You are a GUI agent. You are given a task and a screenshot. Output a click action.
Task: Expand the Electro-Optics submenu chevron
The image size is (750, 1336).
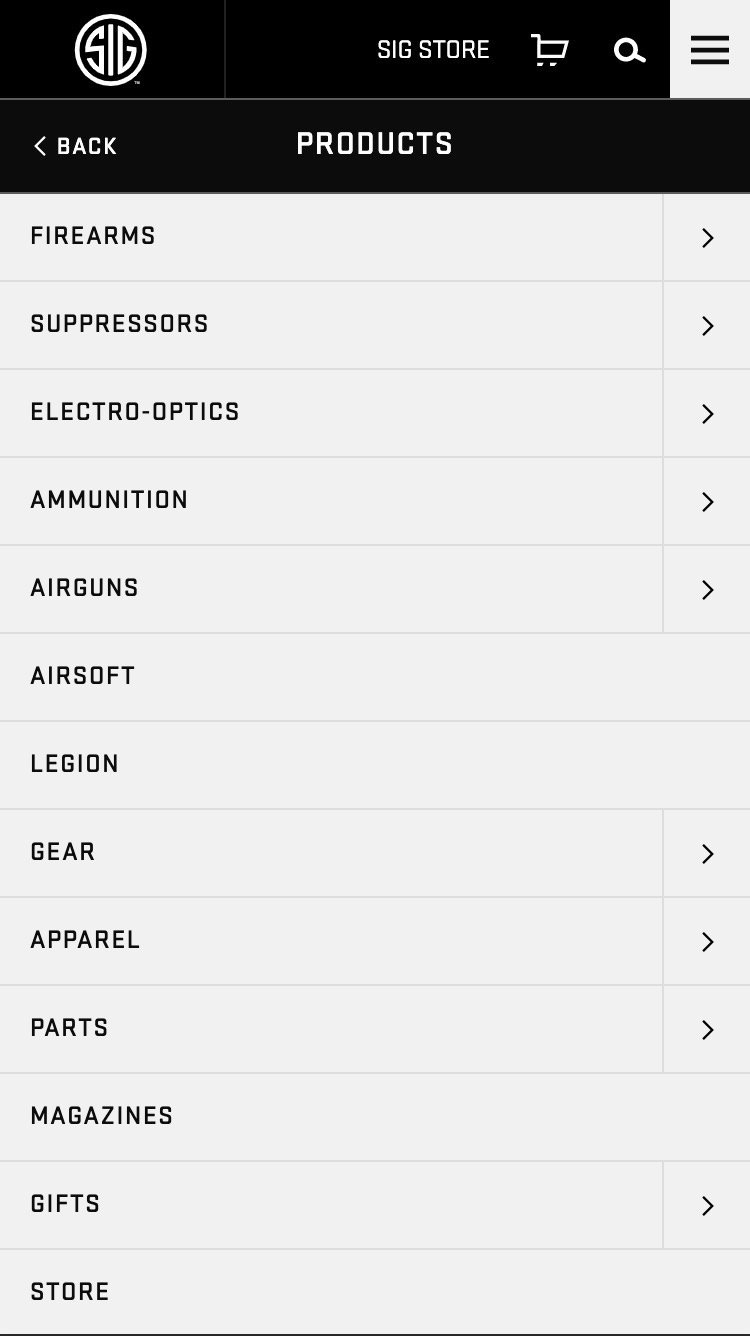[x=707, y=414]
